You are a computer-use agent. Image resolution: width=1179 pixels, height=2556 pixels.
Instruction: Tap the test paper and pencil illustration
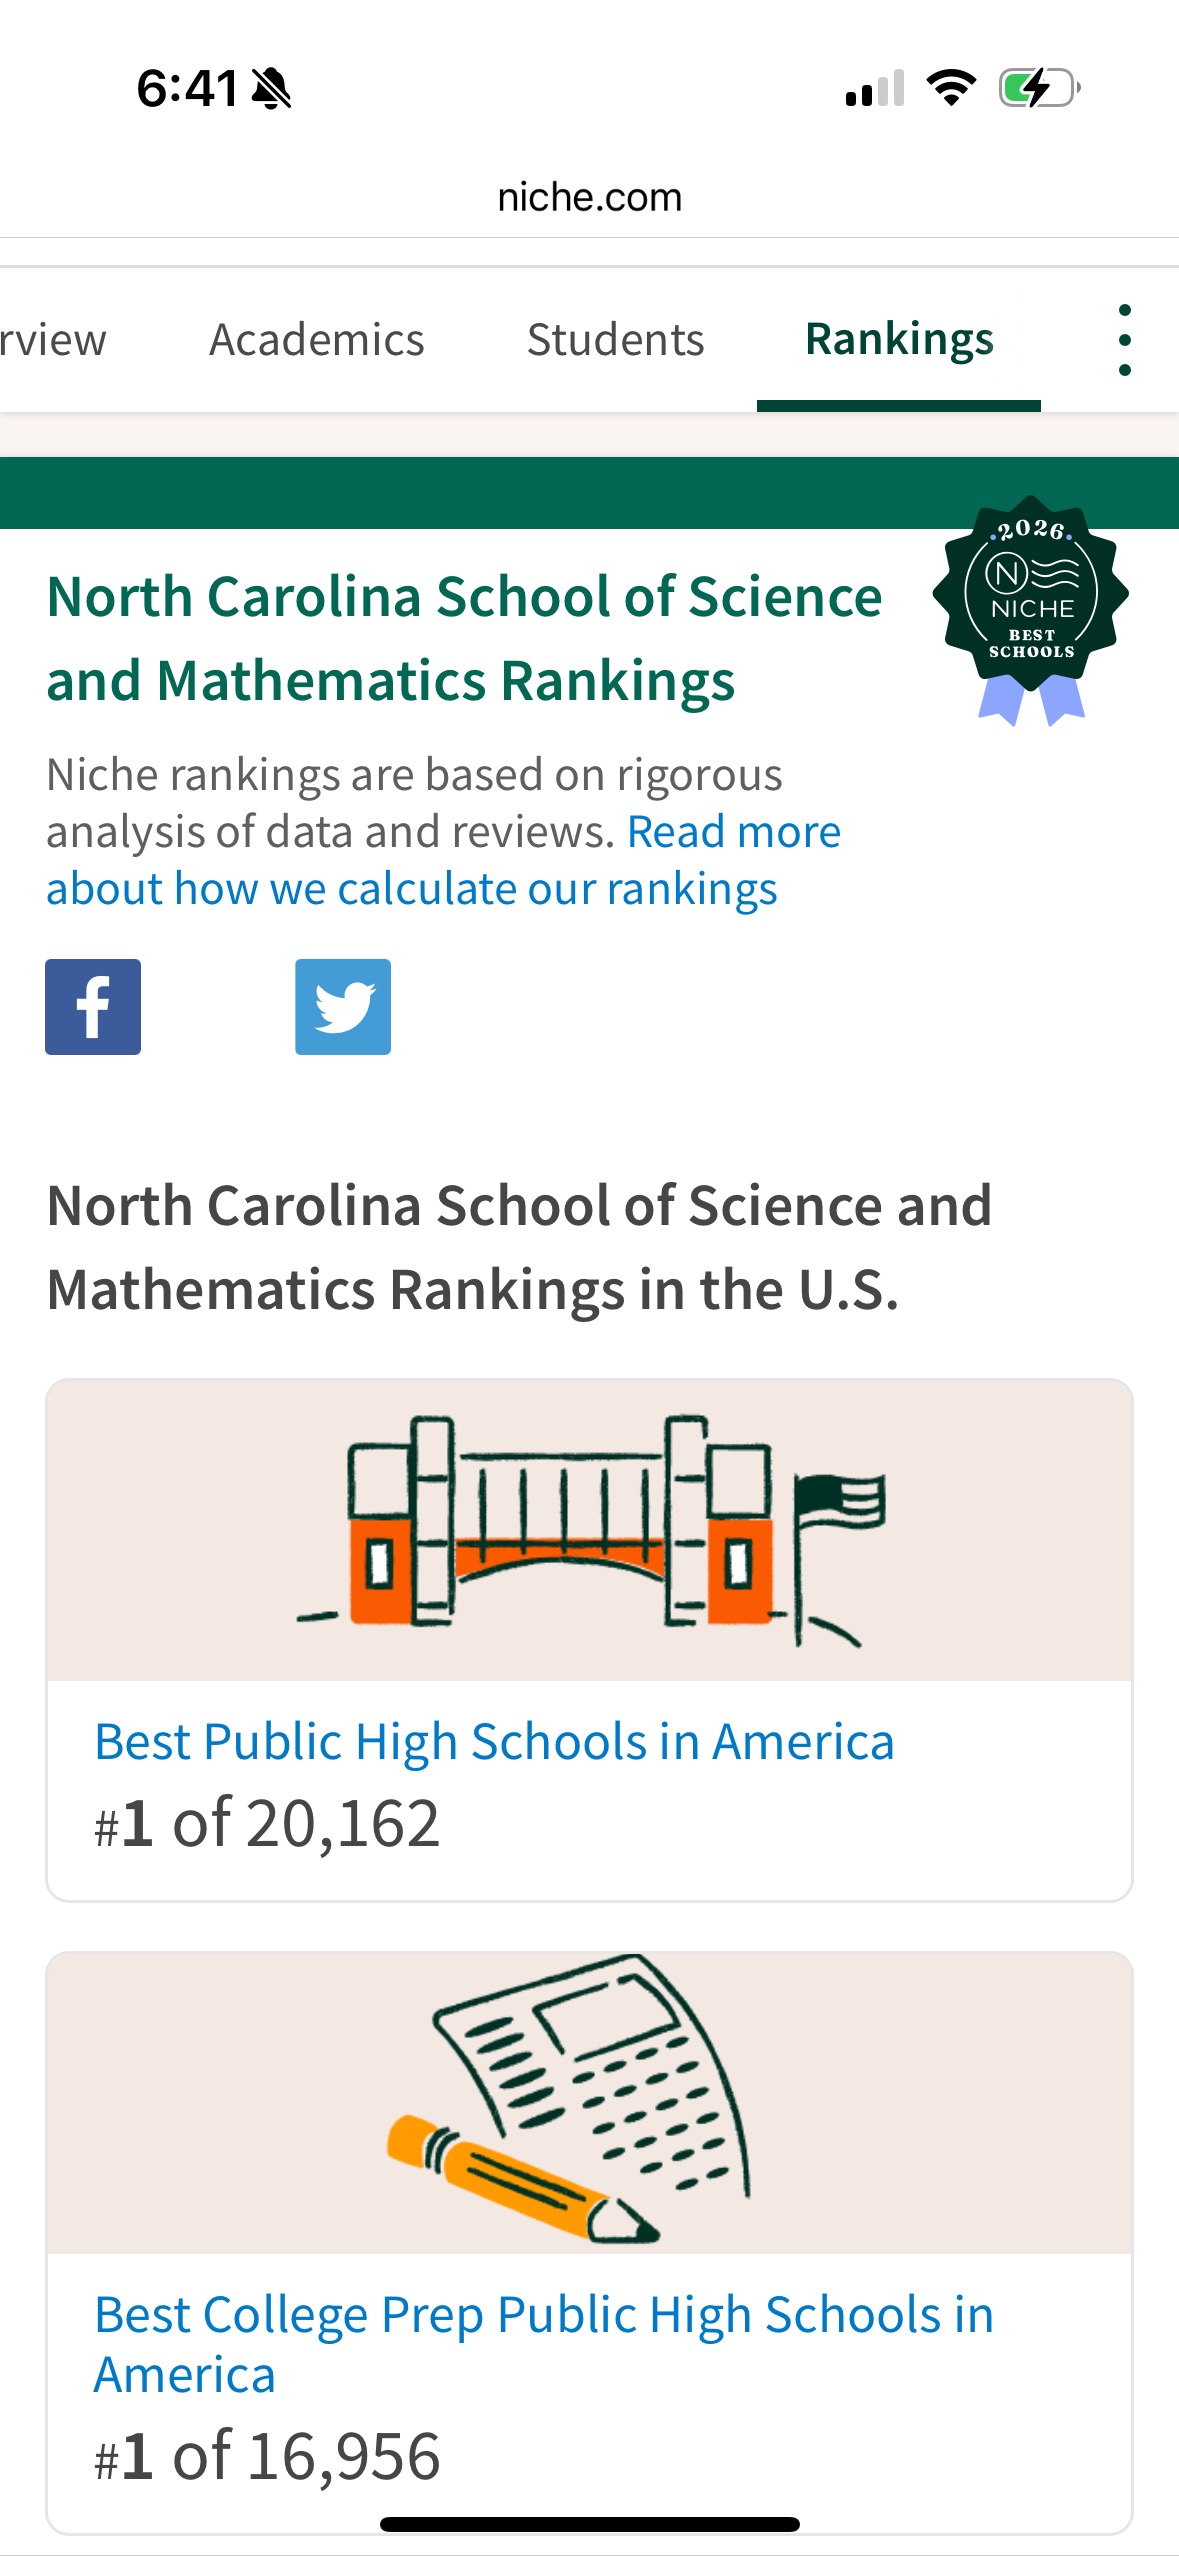tap(590, 2103)
